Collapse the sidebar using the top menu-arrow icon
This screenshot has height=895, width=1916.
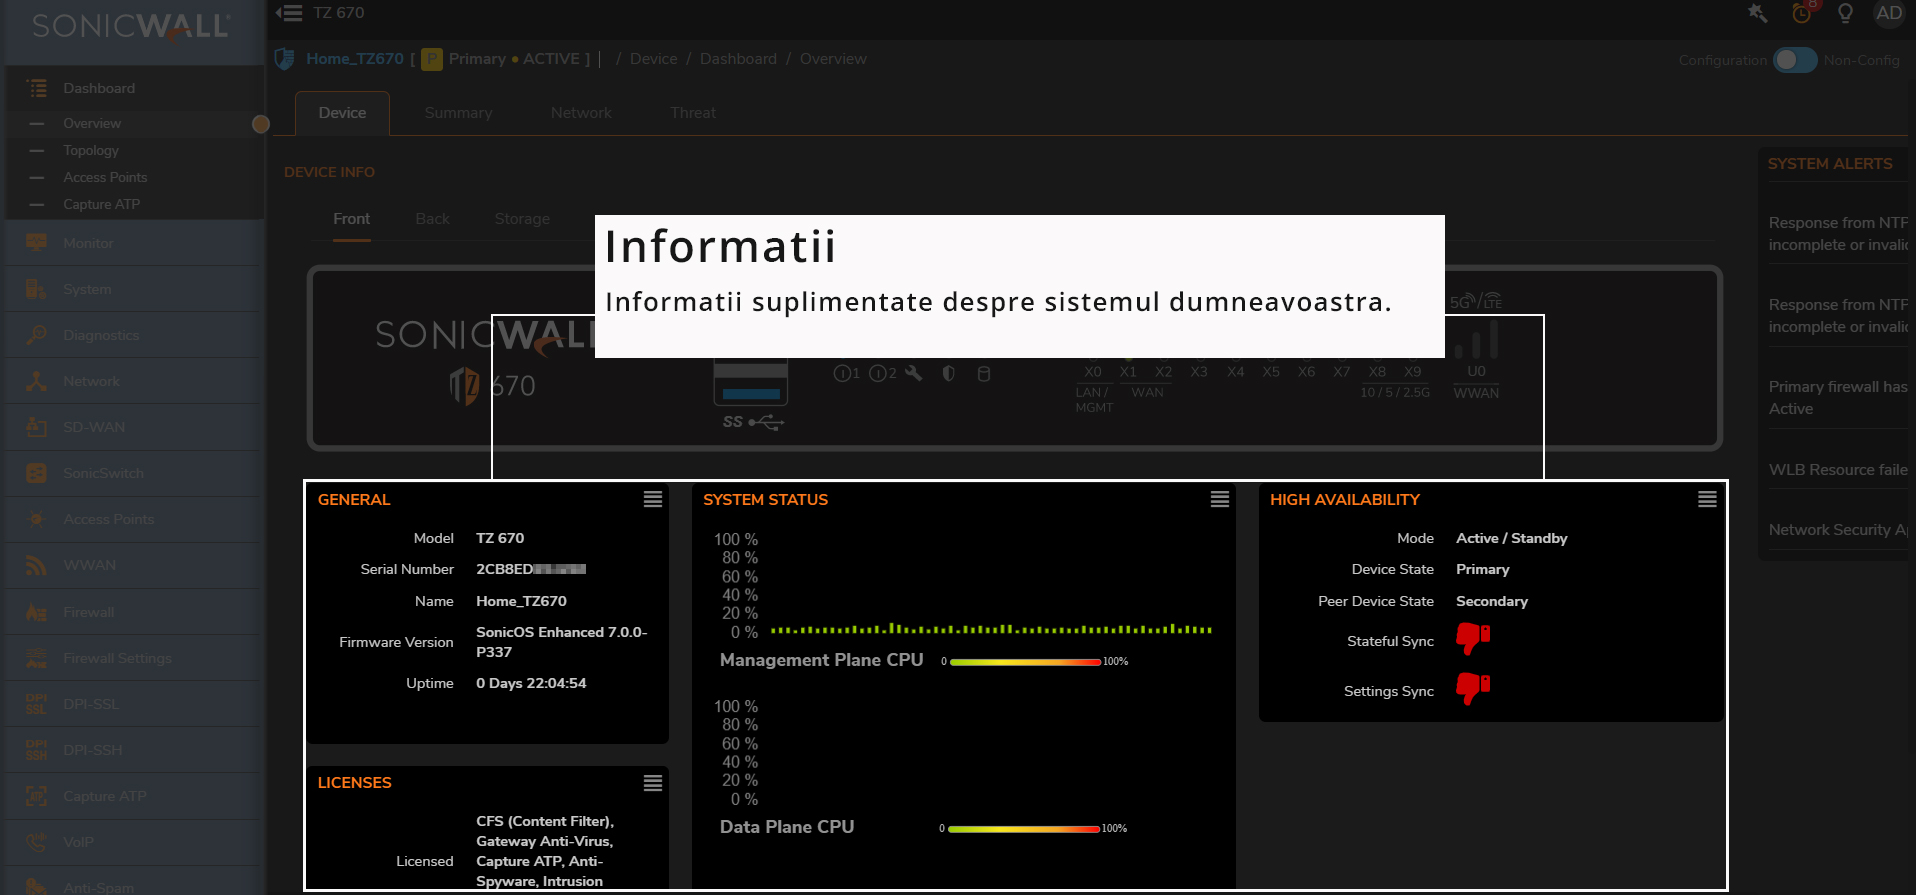click(289, 13)
